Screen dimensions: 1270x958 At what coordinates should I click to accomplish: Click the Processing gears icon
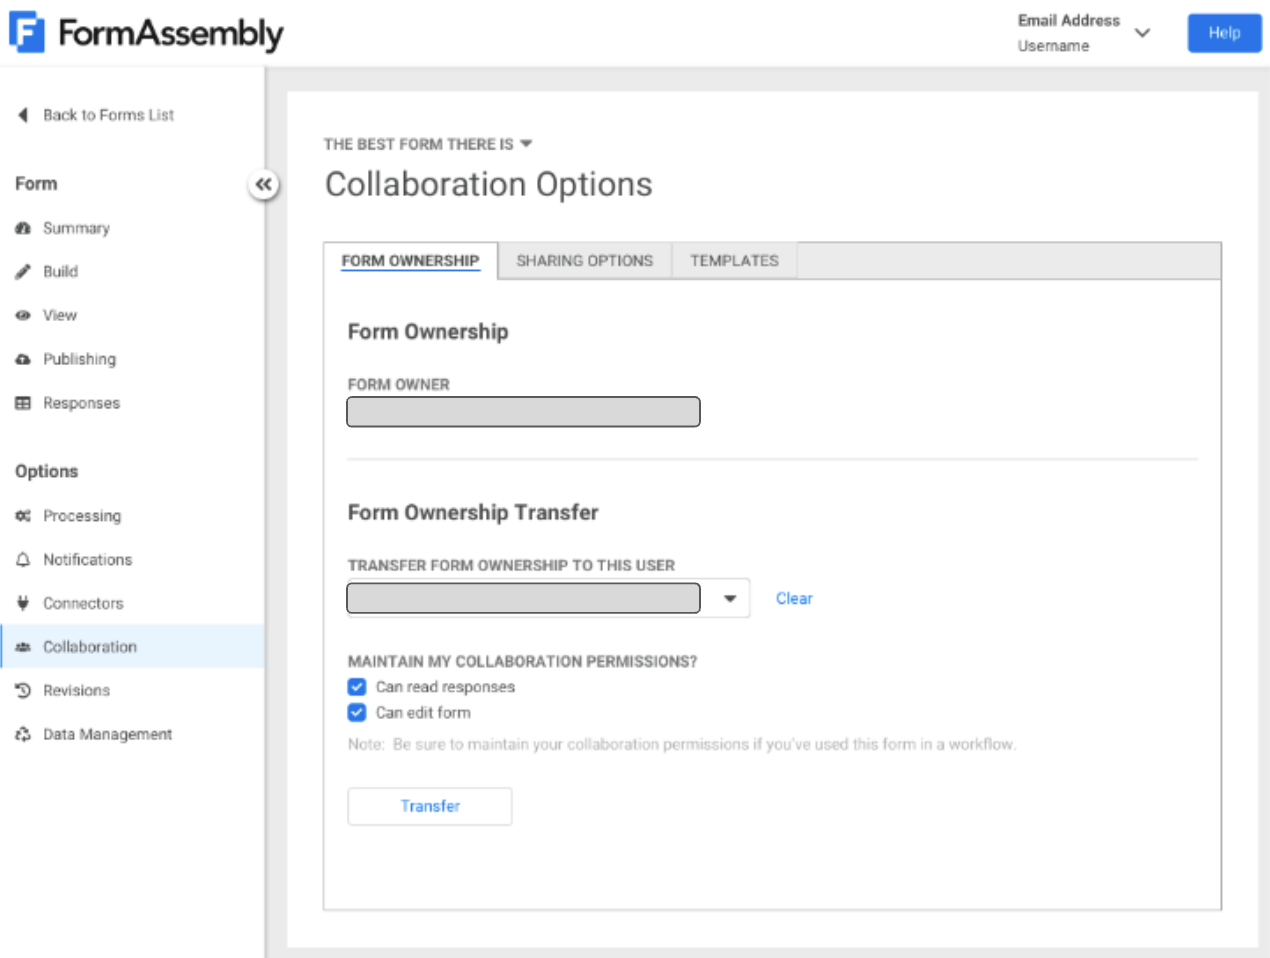click(23, 516)
